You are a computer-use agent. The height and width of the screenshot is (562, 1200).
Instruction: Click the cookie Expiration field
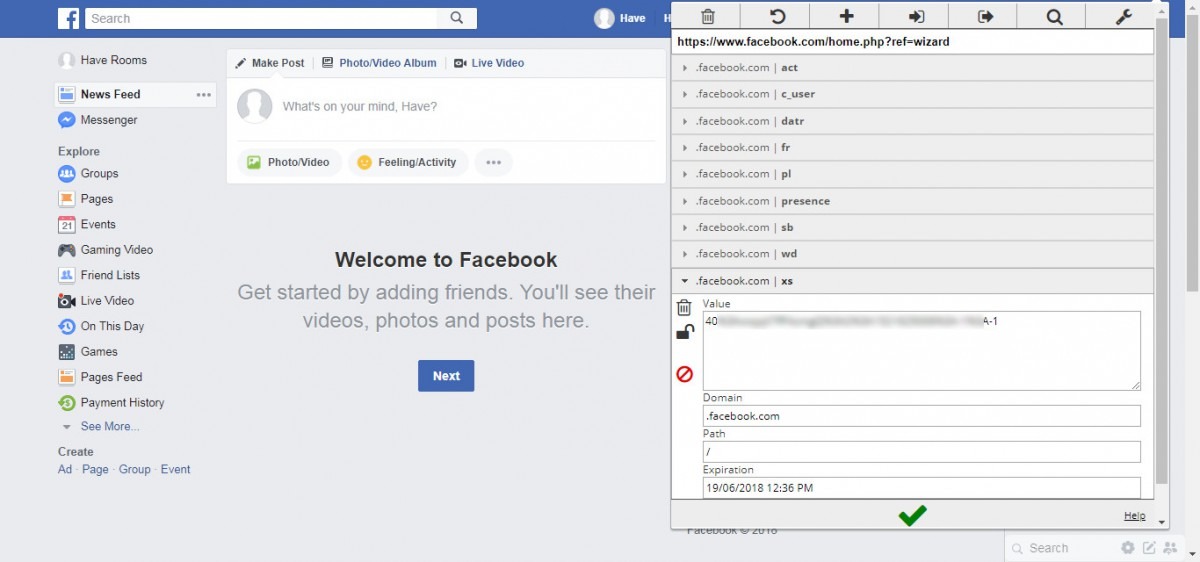tap(922, 488)
